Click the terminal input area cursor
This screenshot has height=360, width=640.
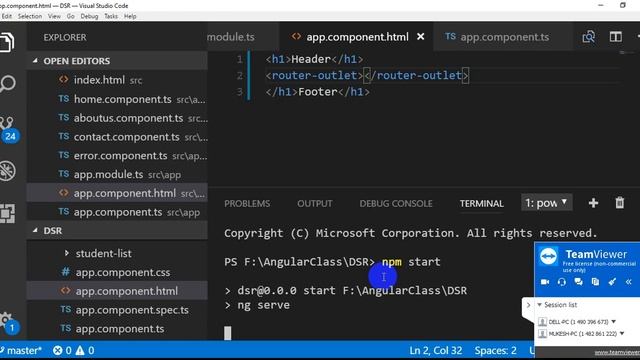[x=228, y=333]
